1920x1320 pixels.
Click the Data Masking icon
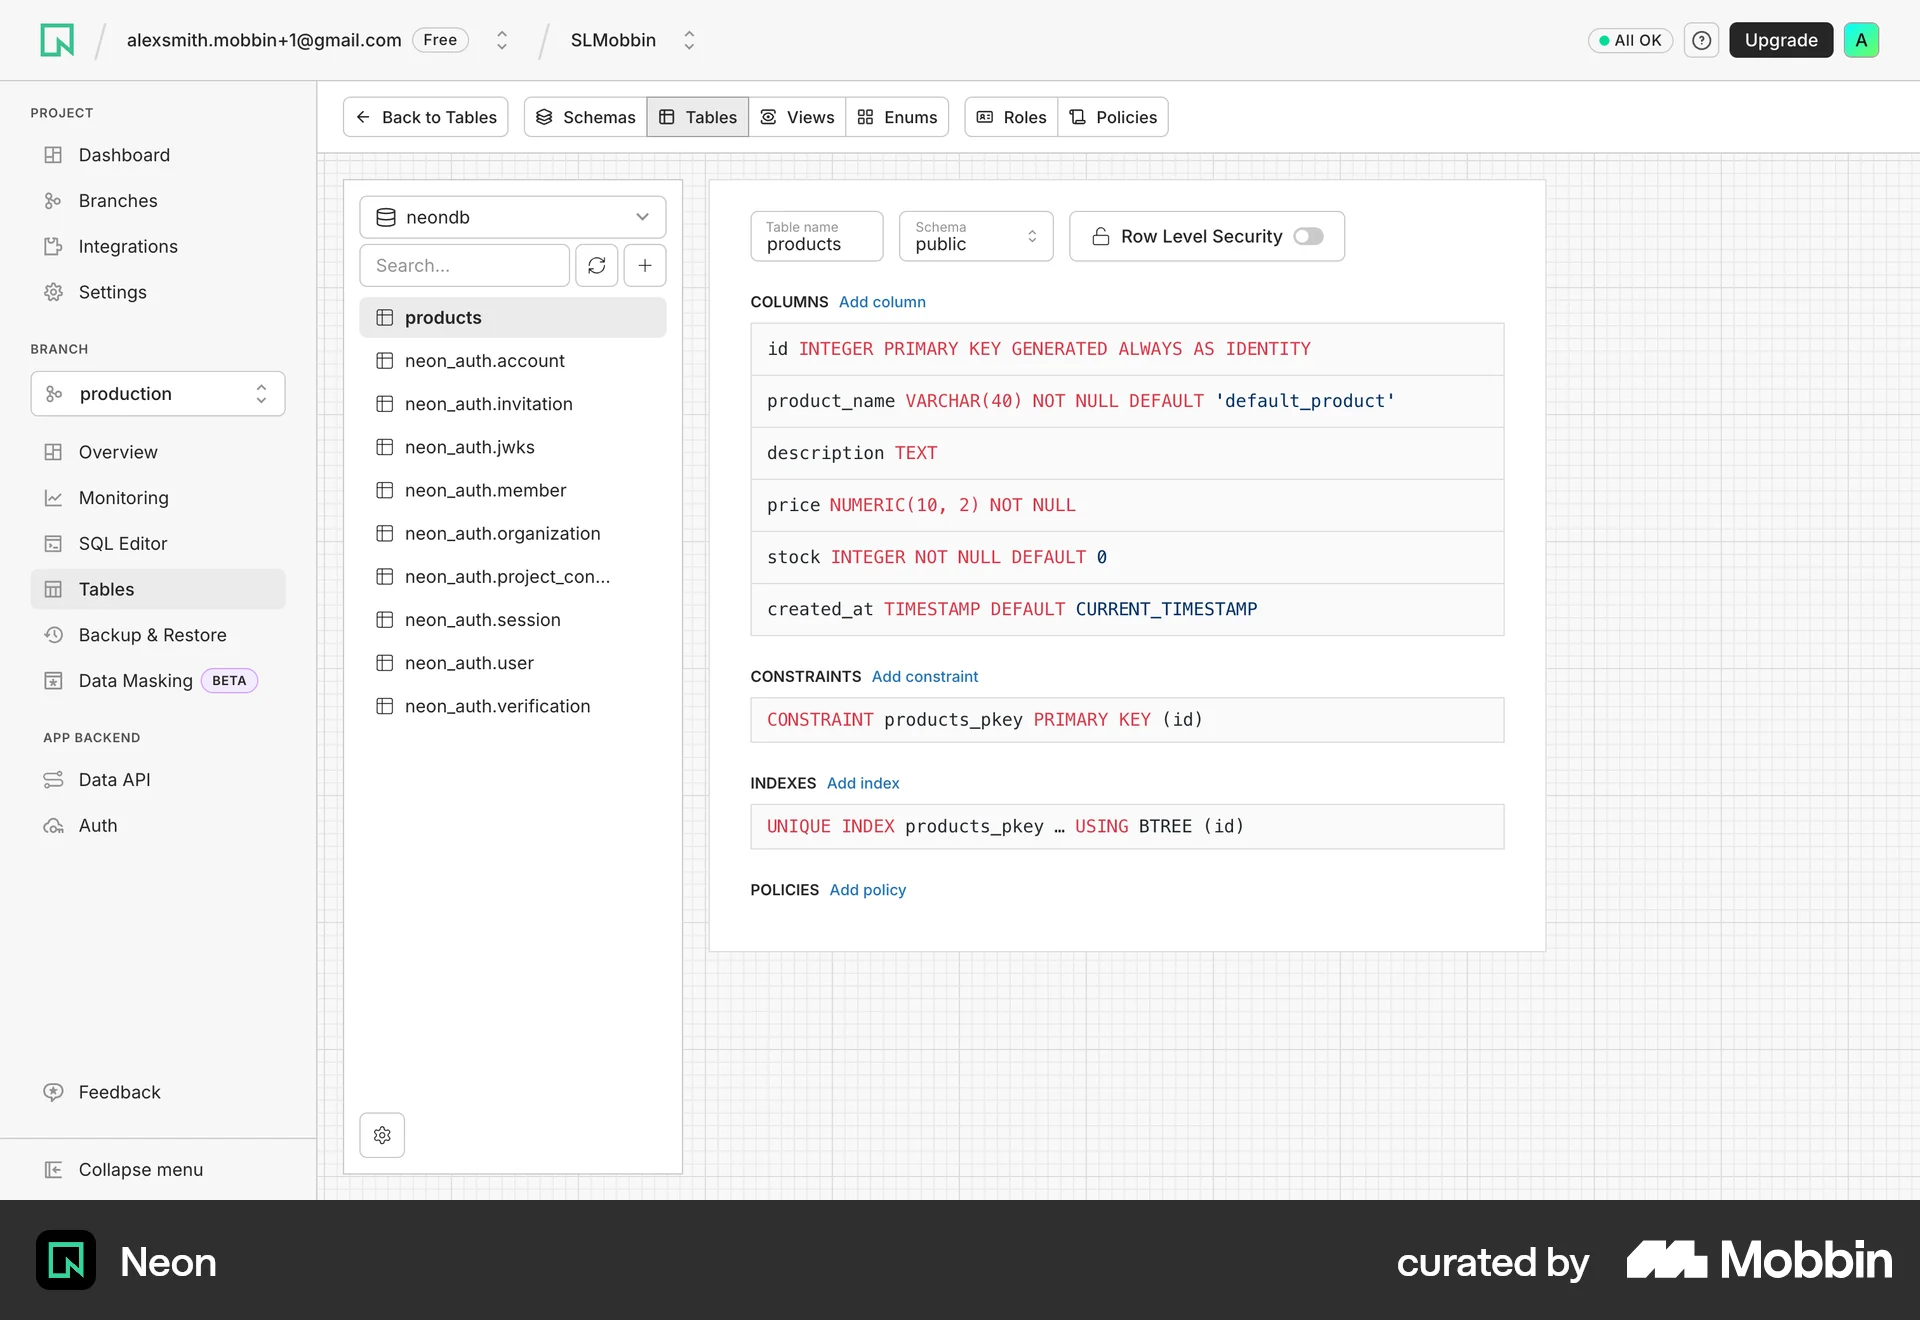53,681
